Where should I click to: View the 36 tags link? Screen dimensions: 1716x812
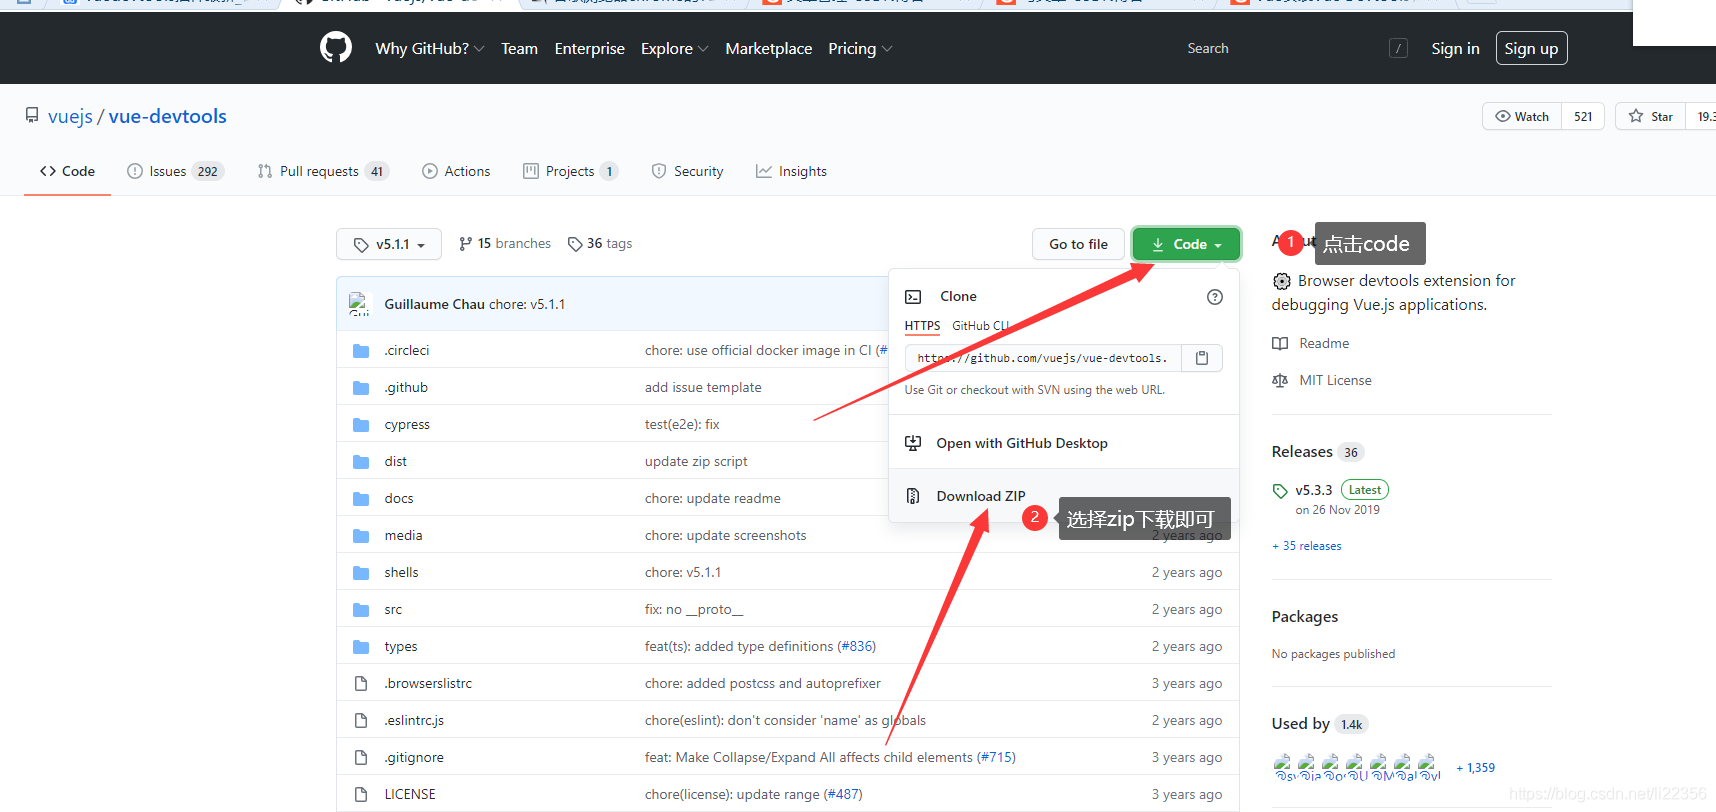pyautogui.click(x=600, y=244)
